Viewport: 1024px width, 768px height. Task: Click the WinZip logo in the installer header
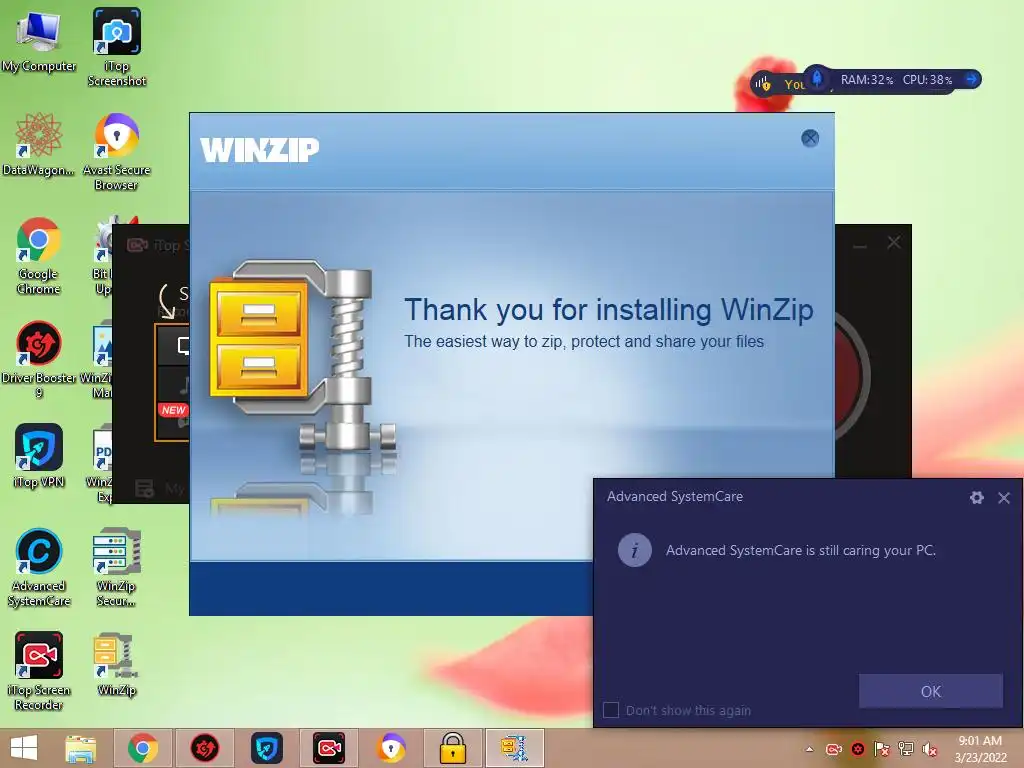259,150
